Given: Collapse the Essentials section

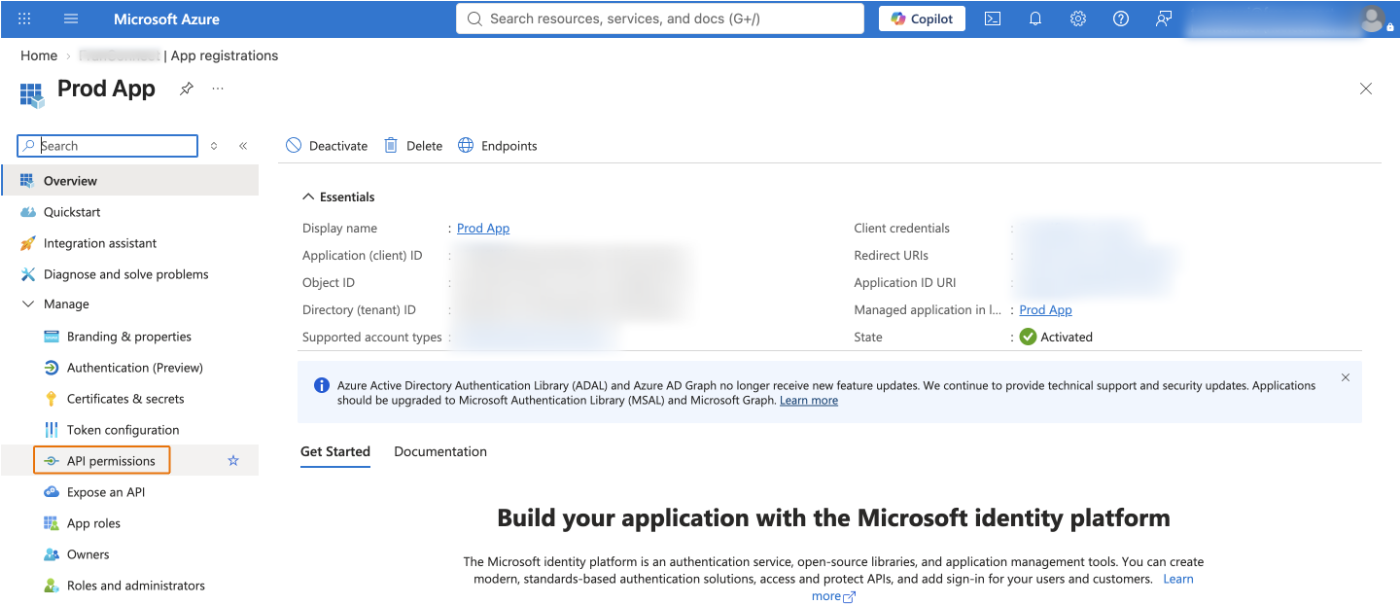Looking at the screenshot, I should point(339,197).
